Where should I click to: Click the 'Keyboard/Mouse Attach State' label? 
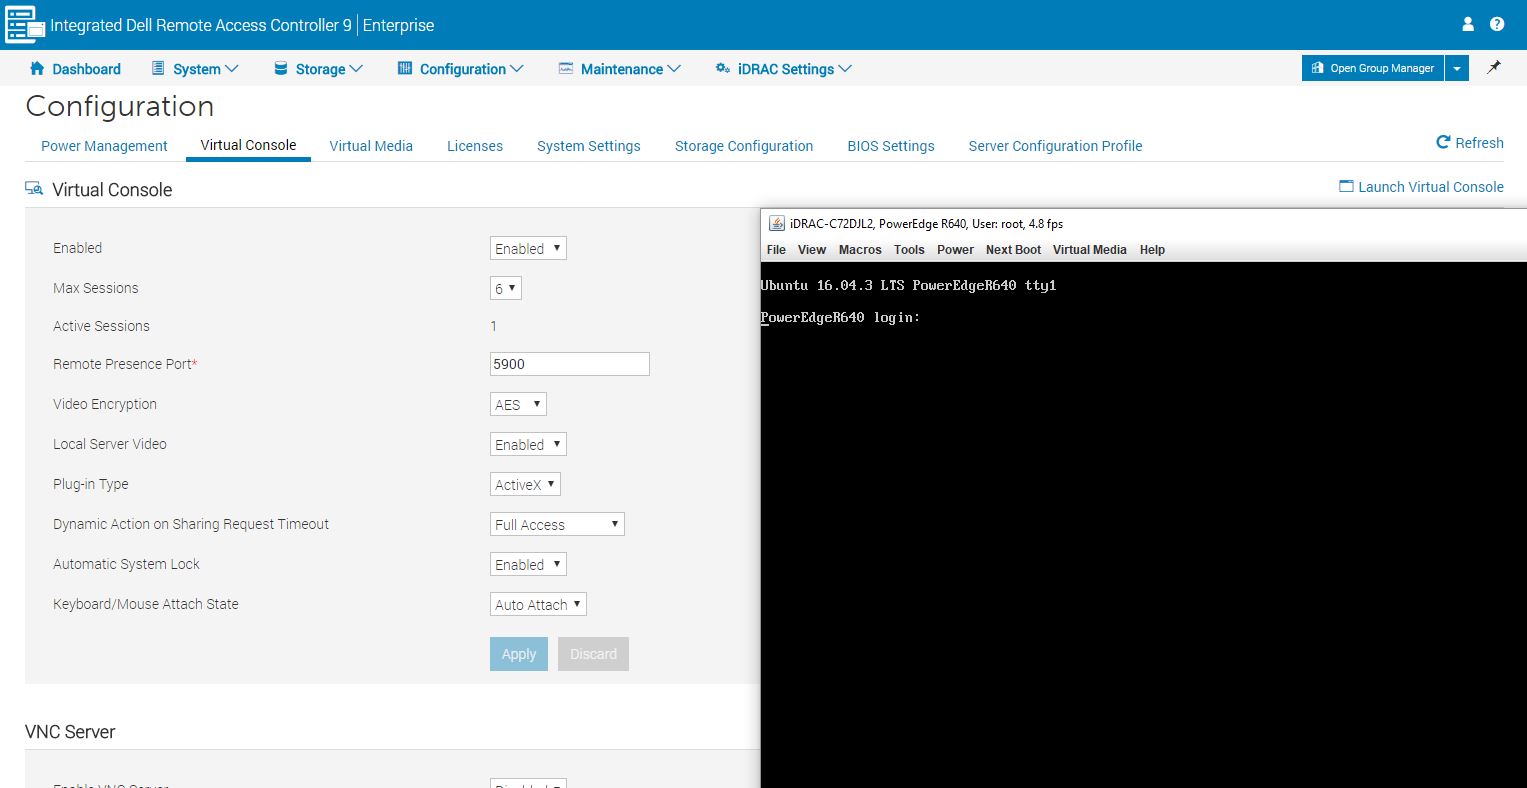(146, 604)
